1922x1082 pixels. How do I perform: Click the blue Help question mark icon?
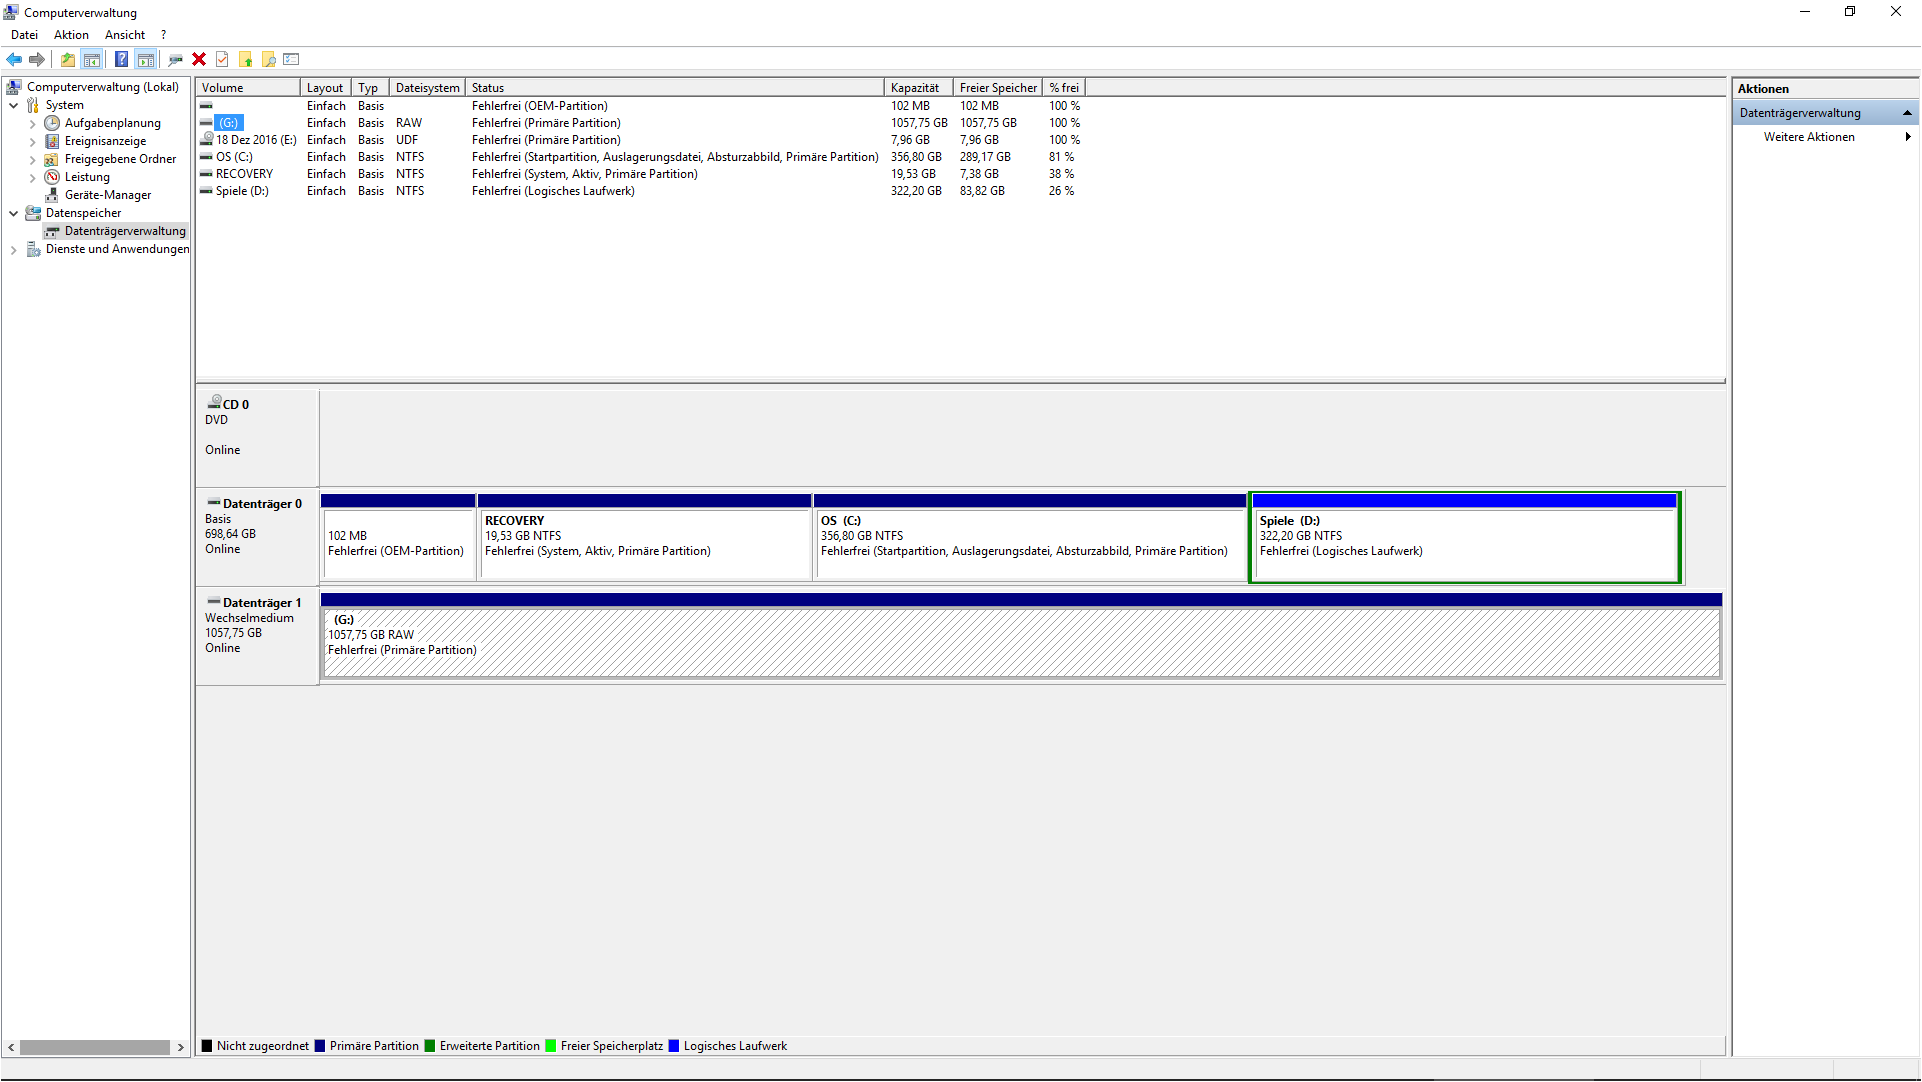(121, 60)
